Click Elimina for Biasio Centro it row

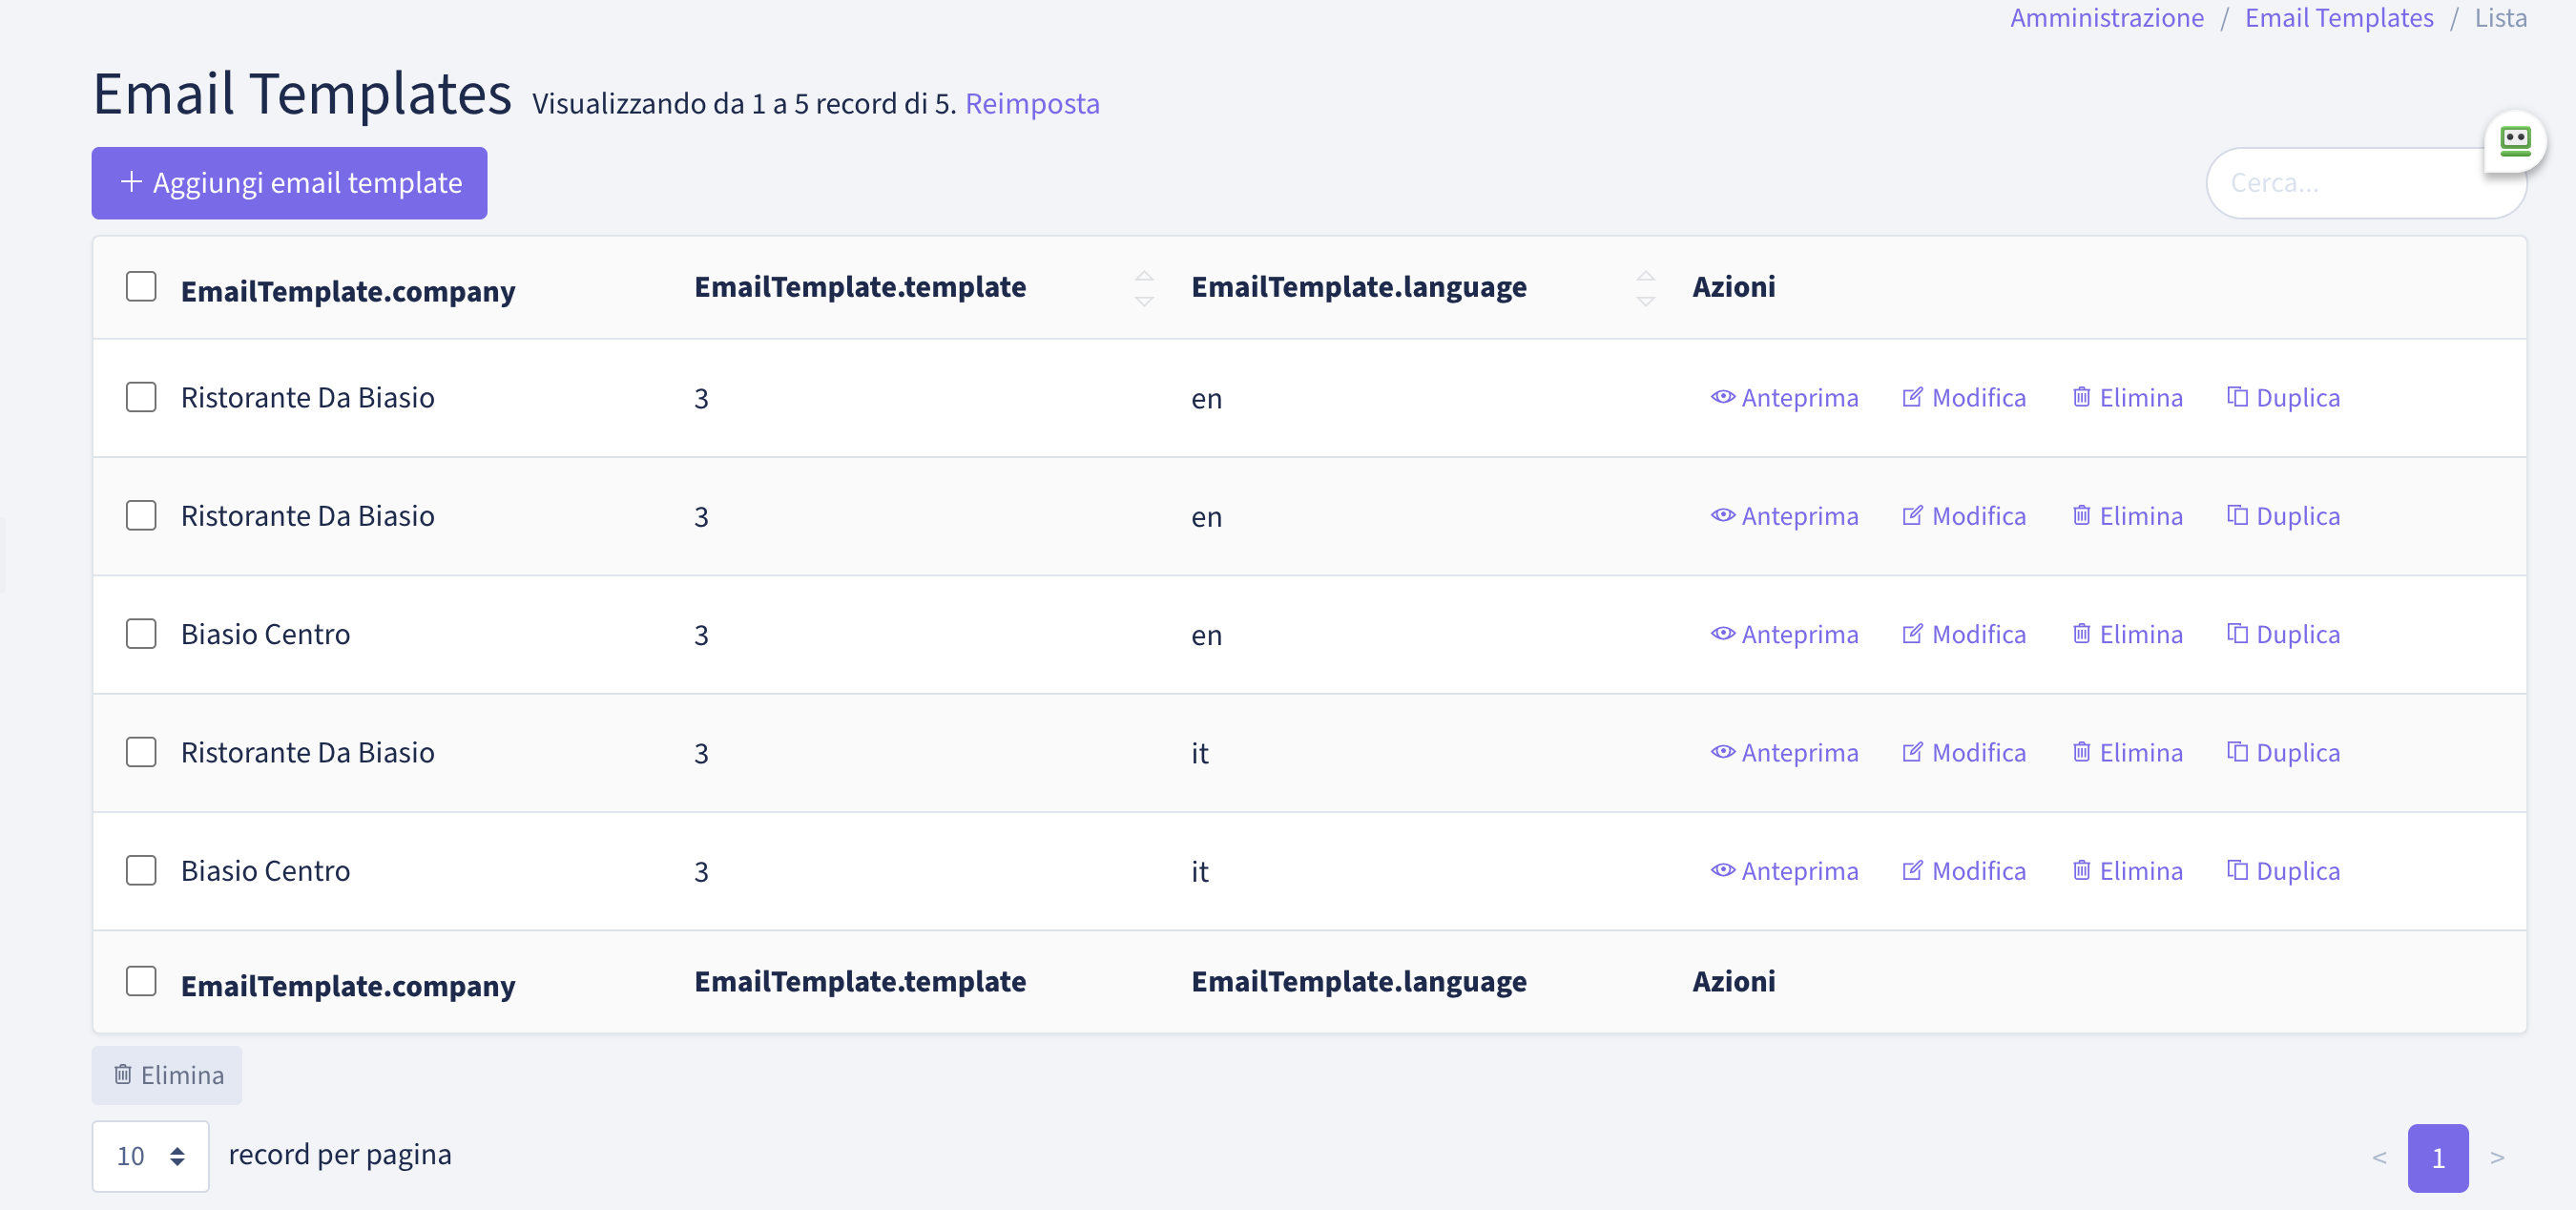point(2127,871)
